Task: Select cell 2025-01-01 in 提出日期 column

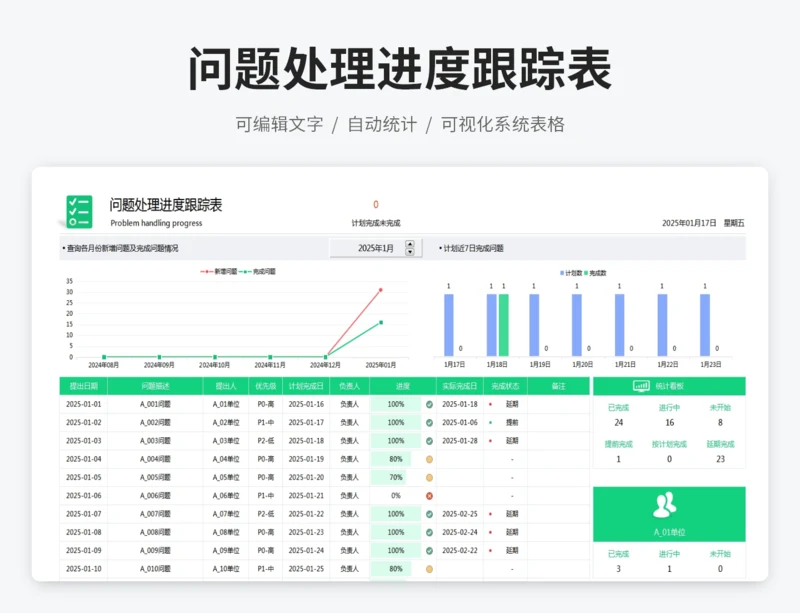Action: (84, 404)
